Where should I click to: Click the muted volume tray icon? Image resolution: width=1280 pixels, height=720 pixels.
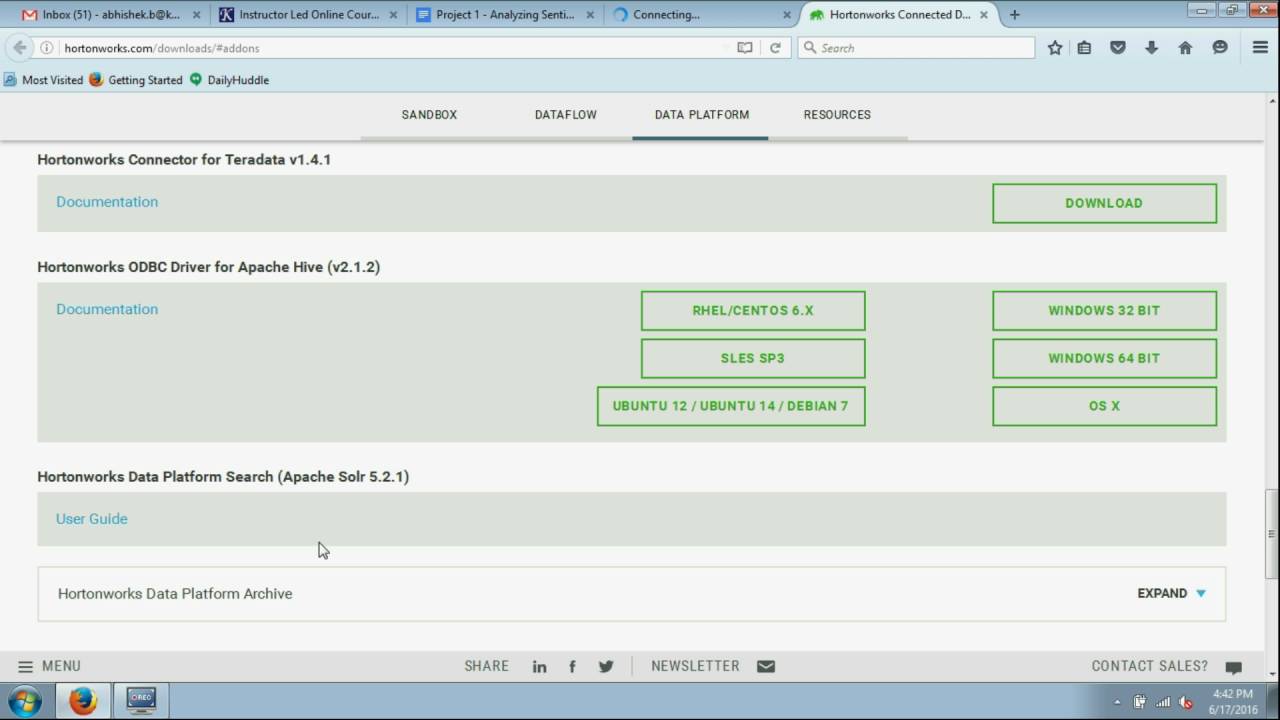click(1186, 702)
